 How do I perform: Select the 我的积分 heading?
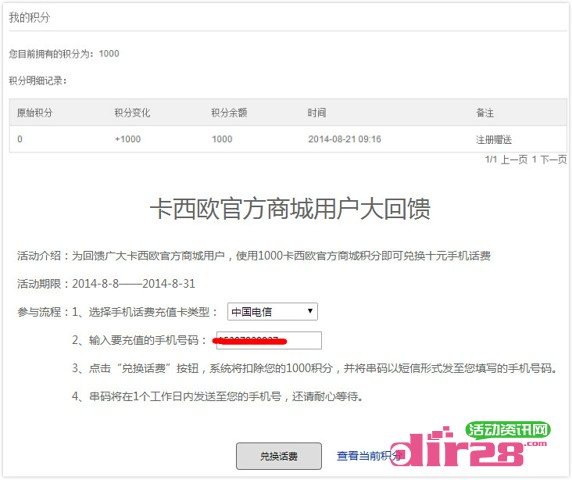(x=29, y=17)
